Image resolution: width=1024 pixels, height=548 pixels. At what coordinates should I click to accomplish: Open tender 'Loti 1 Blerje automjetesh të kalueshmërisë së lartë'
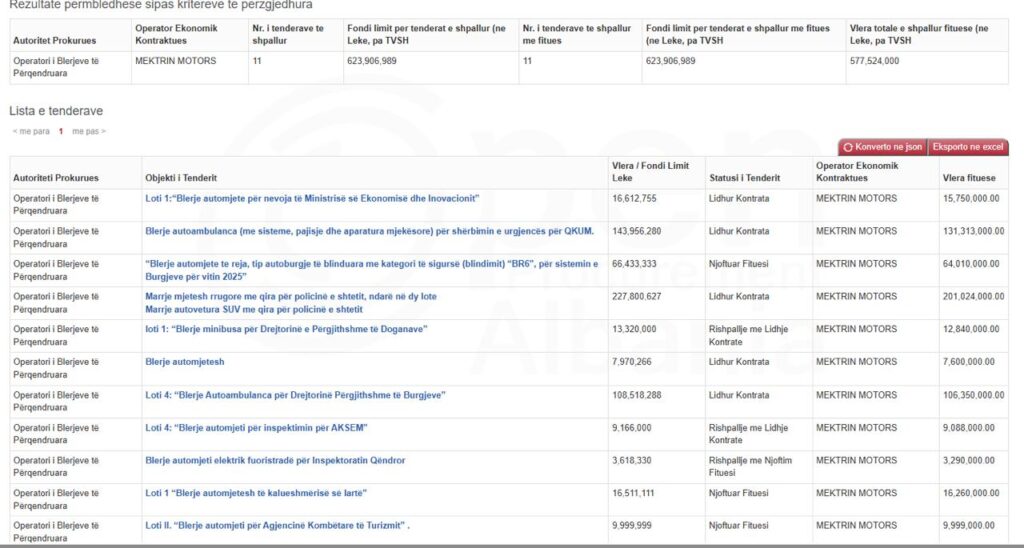tap(256, 493)
